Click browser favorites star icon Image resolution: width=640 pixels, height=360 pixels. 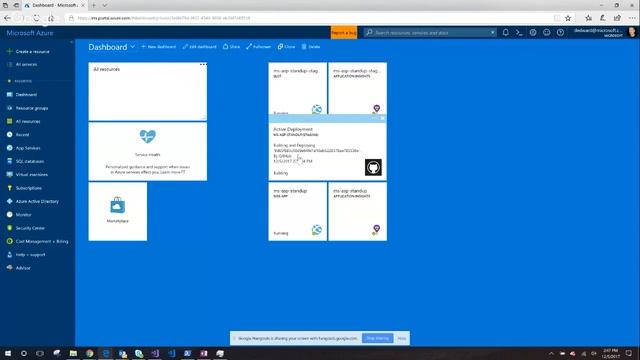(568, 18)
